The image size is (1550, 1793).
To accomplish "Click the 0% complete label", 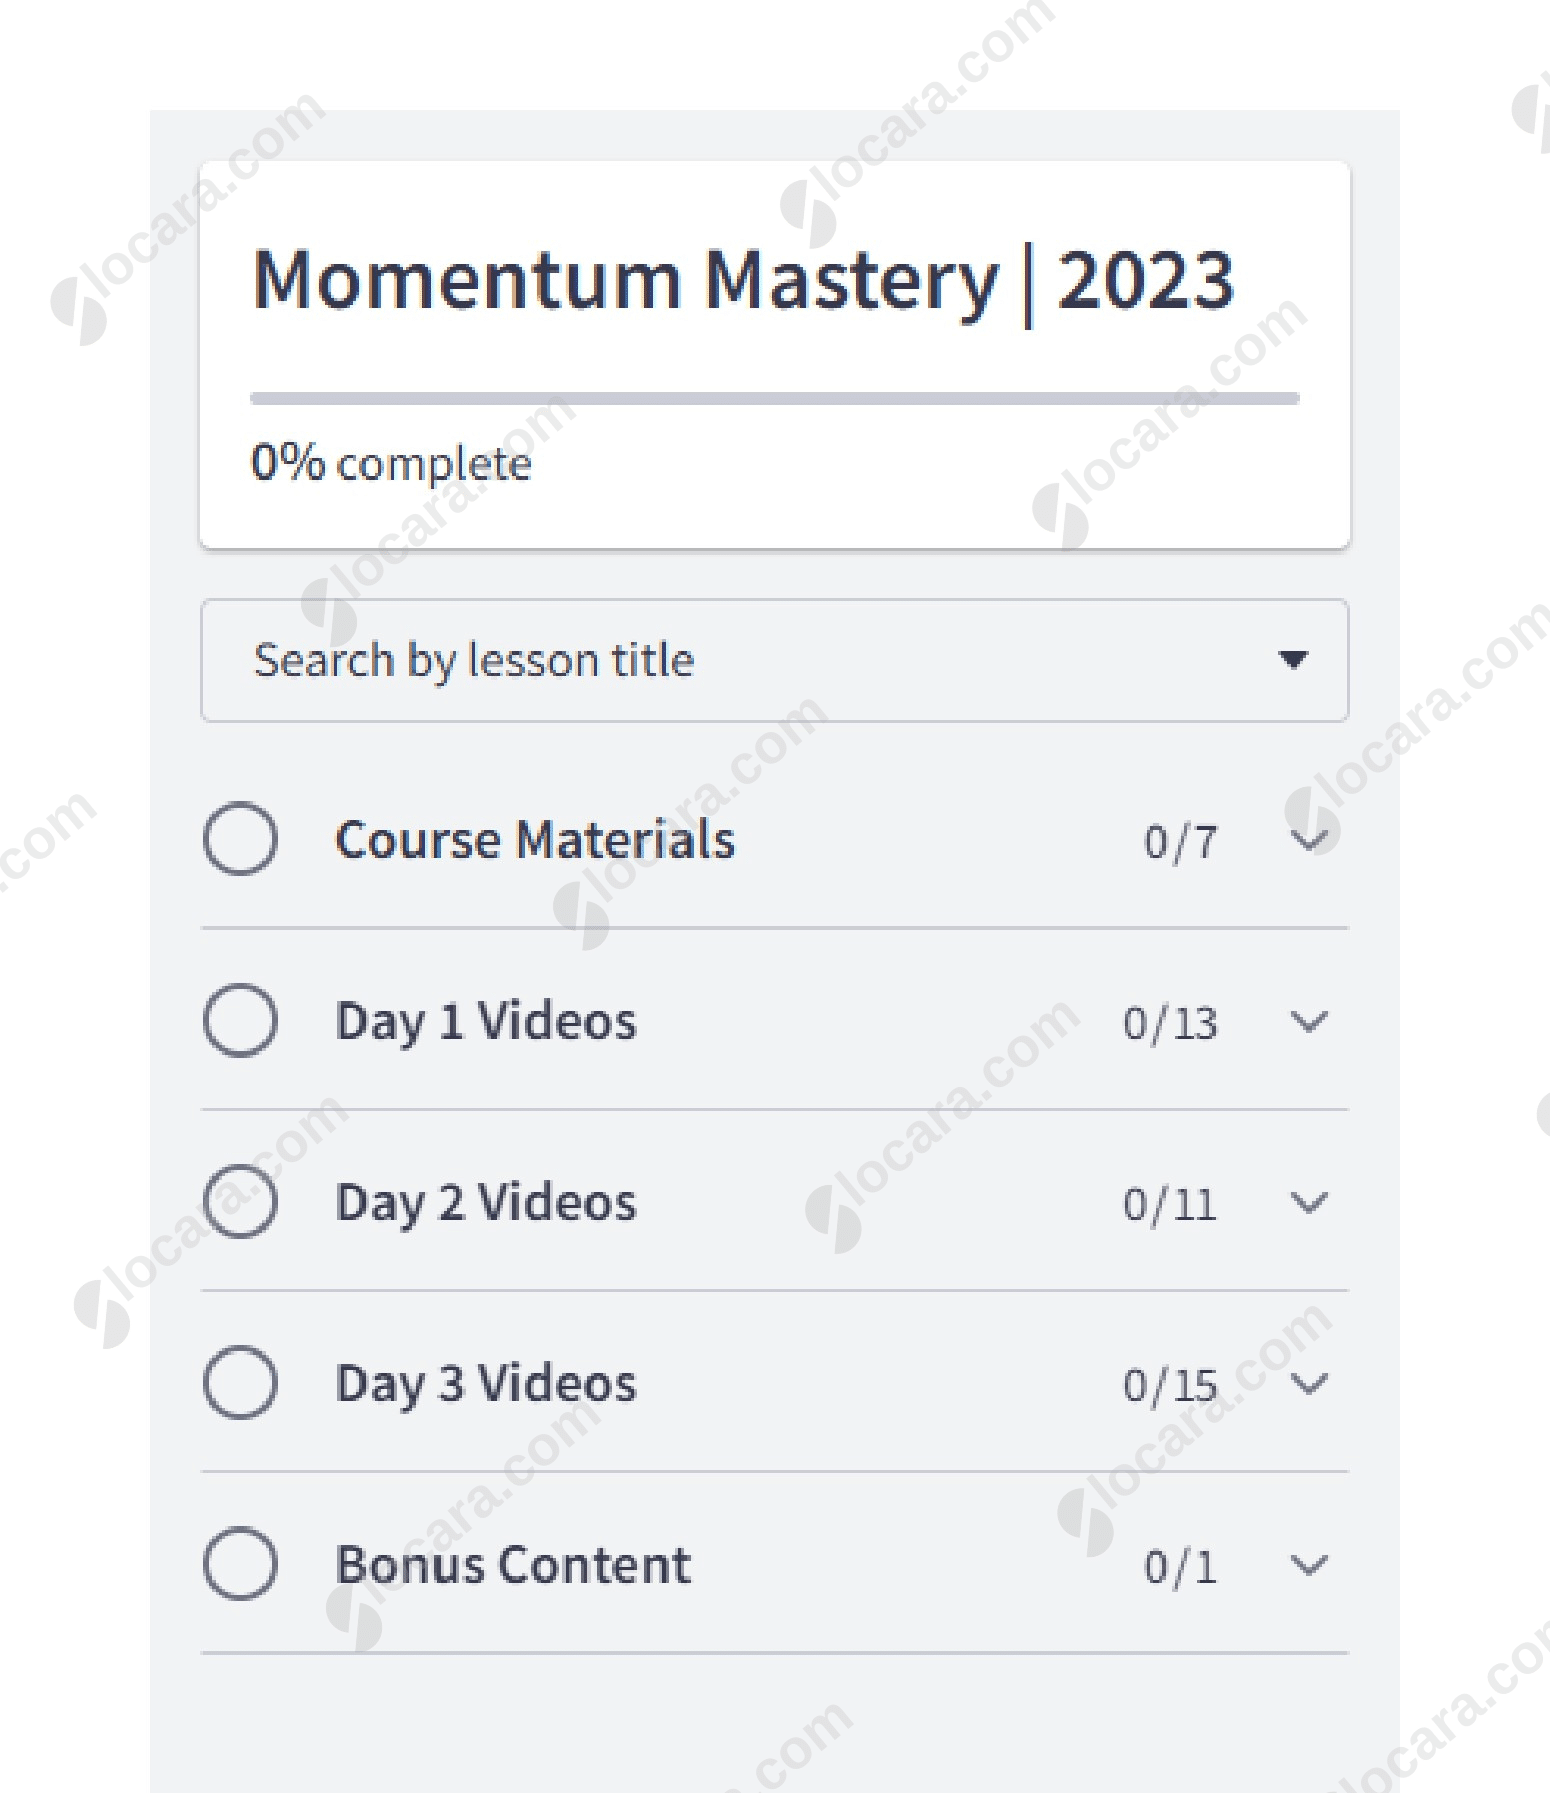I will pyautogui.click(x=391, y=461).
